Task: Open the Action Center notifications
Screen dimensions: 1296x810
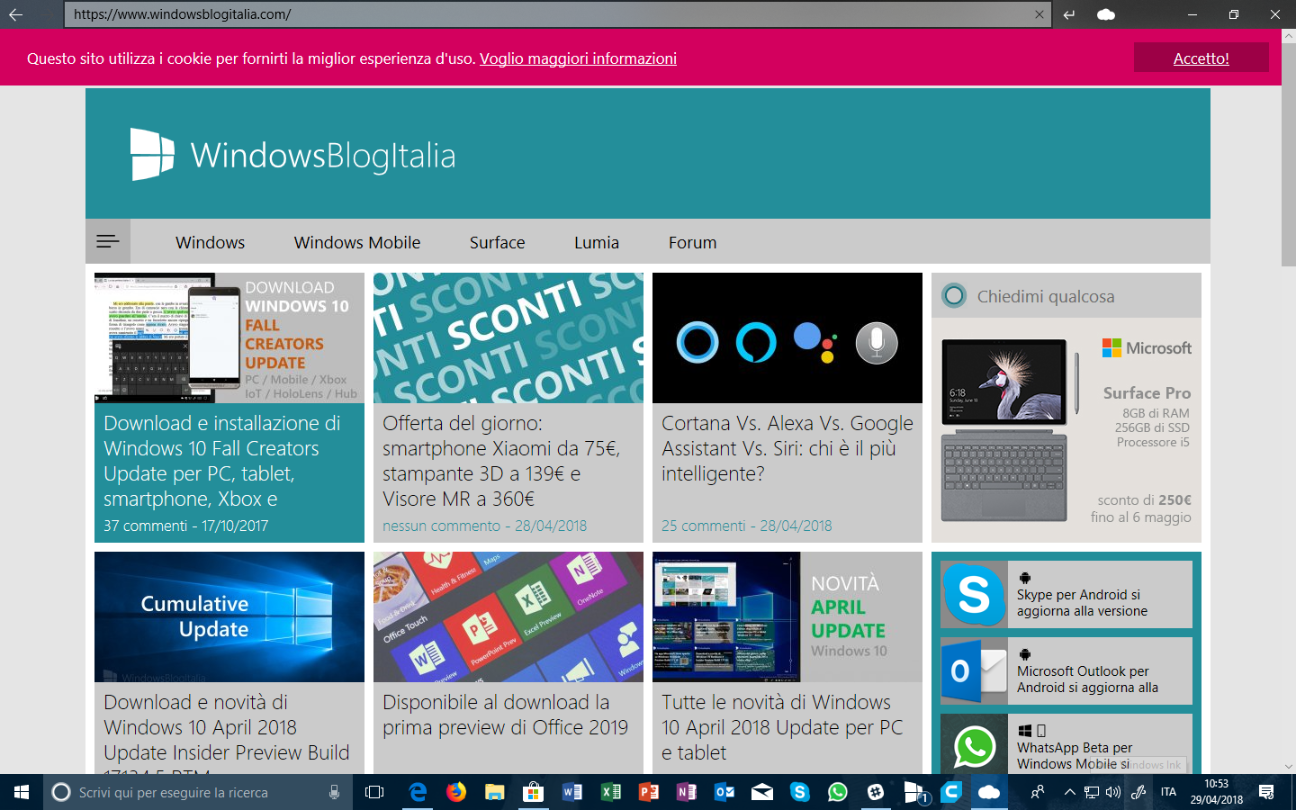Action: point(1266,792)
